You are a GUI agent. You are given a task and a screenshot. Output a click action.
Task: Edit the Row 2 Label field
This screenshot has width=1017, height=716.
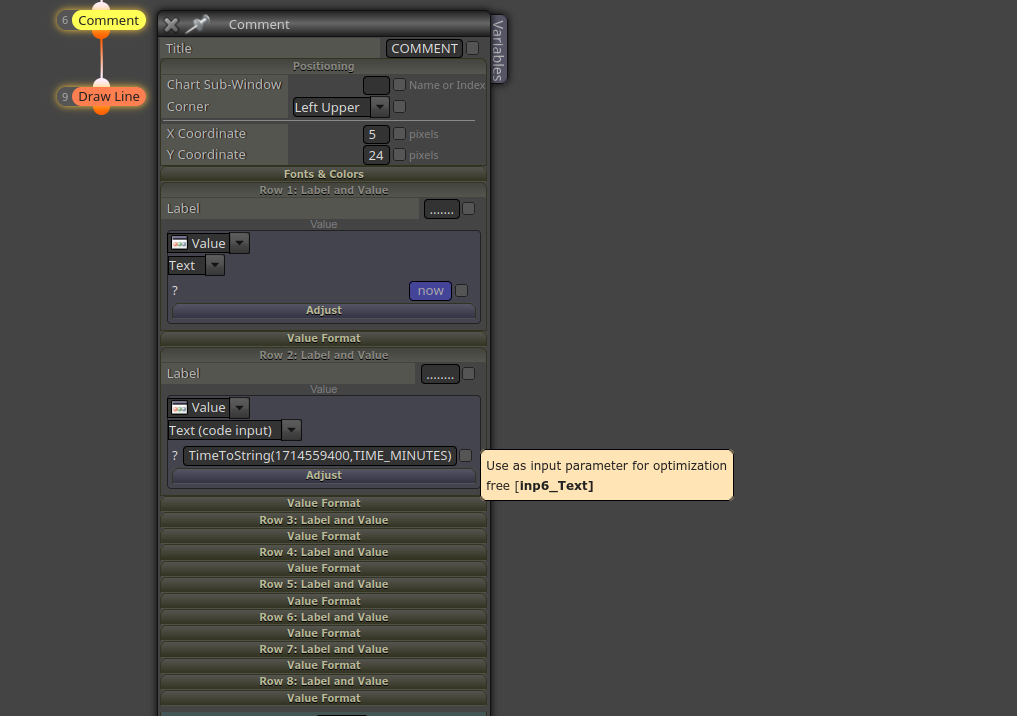pyautogui.click(x=440, y=374)
